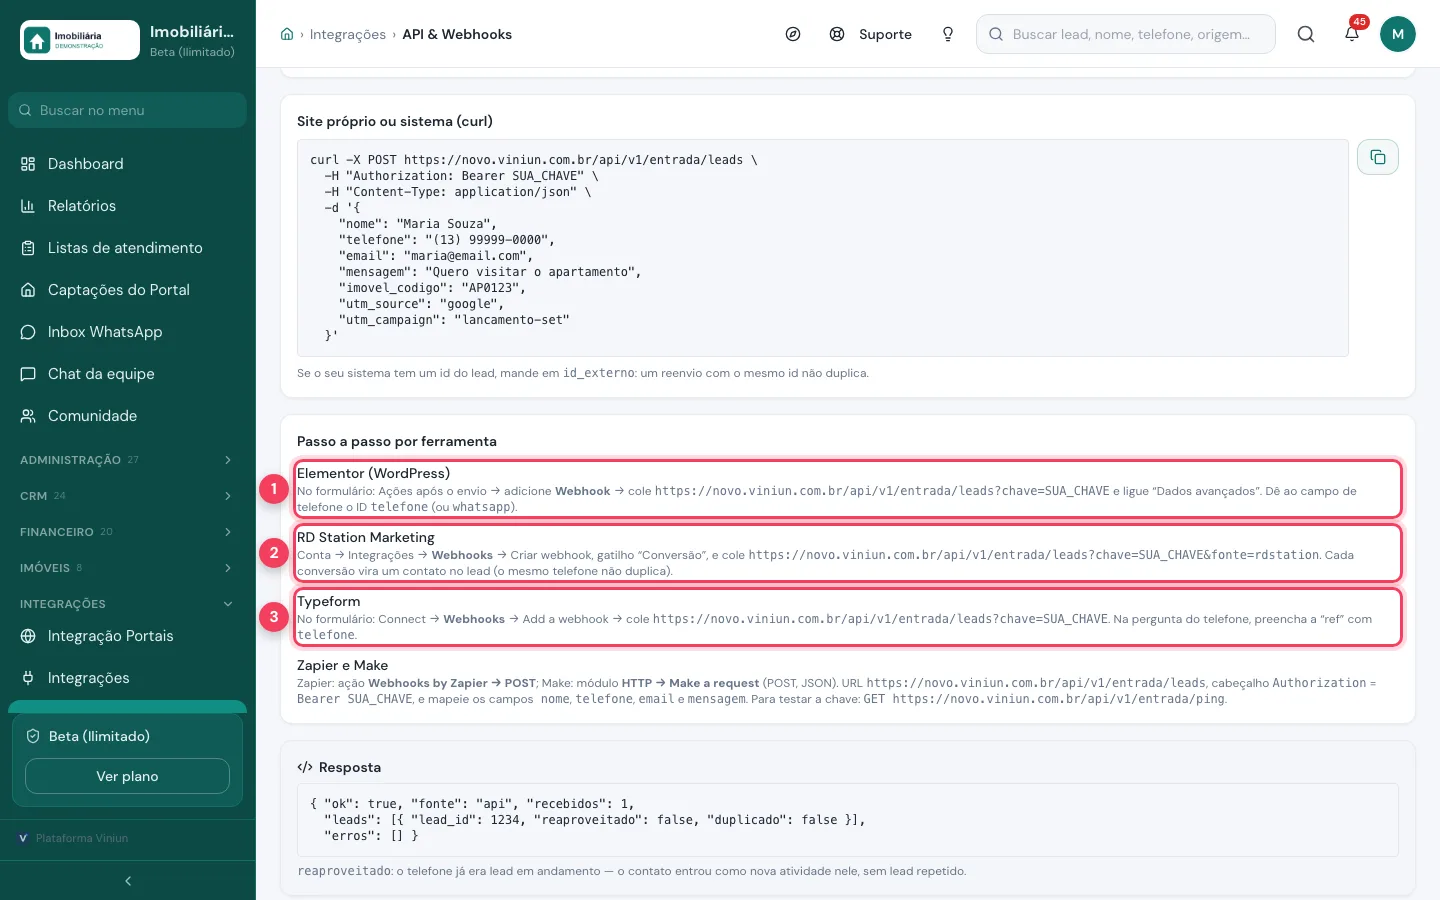Click the magnifier search icon top right
This screenshot has height=900, width=1440.
[1306, 34]
